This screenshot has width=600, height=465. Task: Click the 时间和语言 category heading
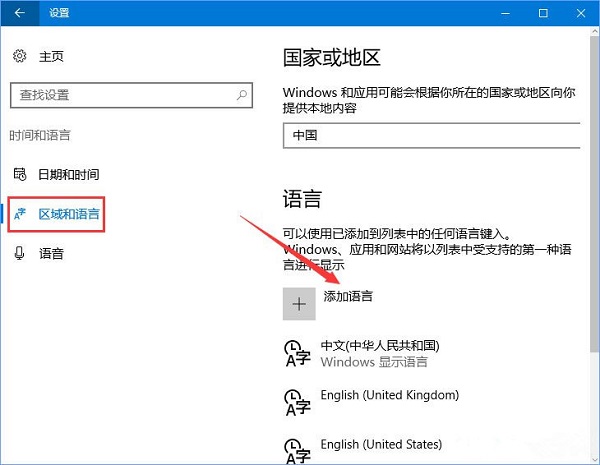40,135
